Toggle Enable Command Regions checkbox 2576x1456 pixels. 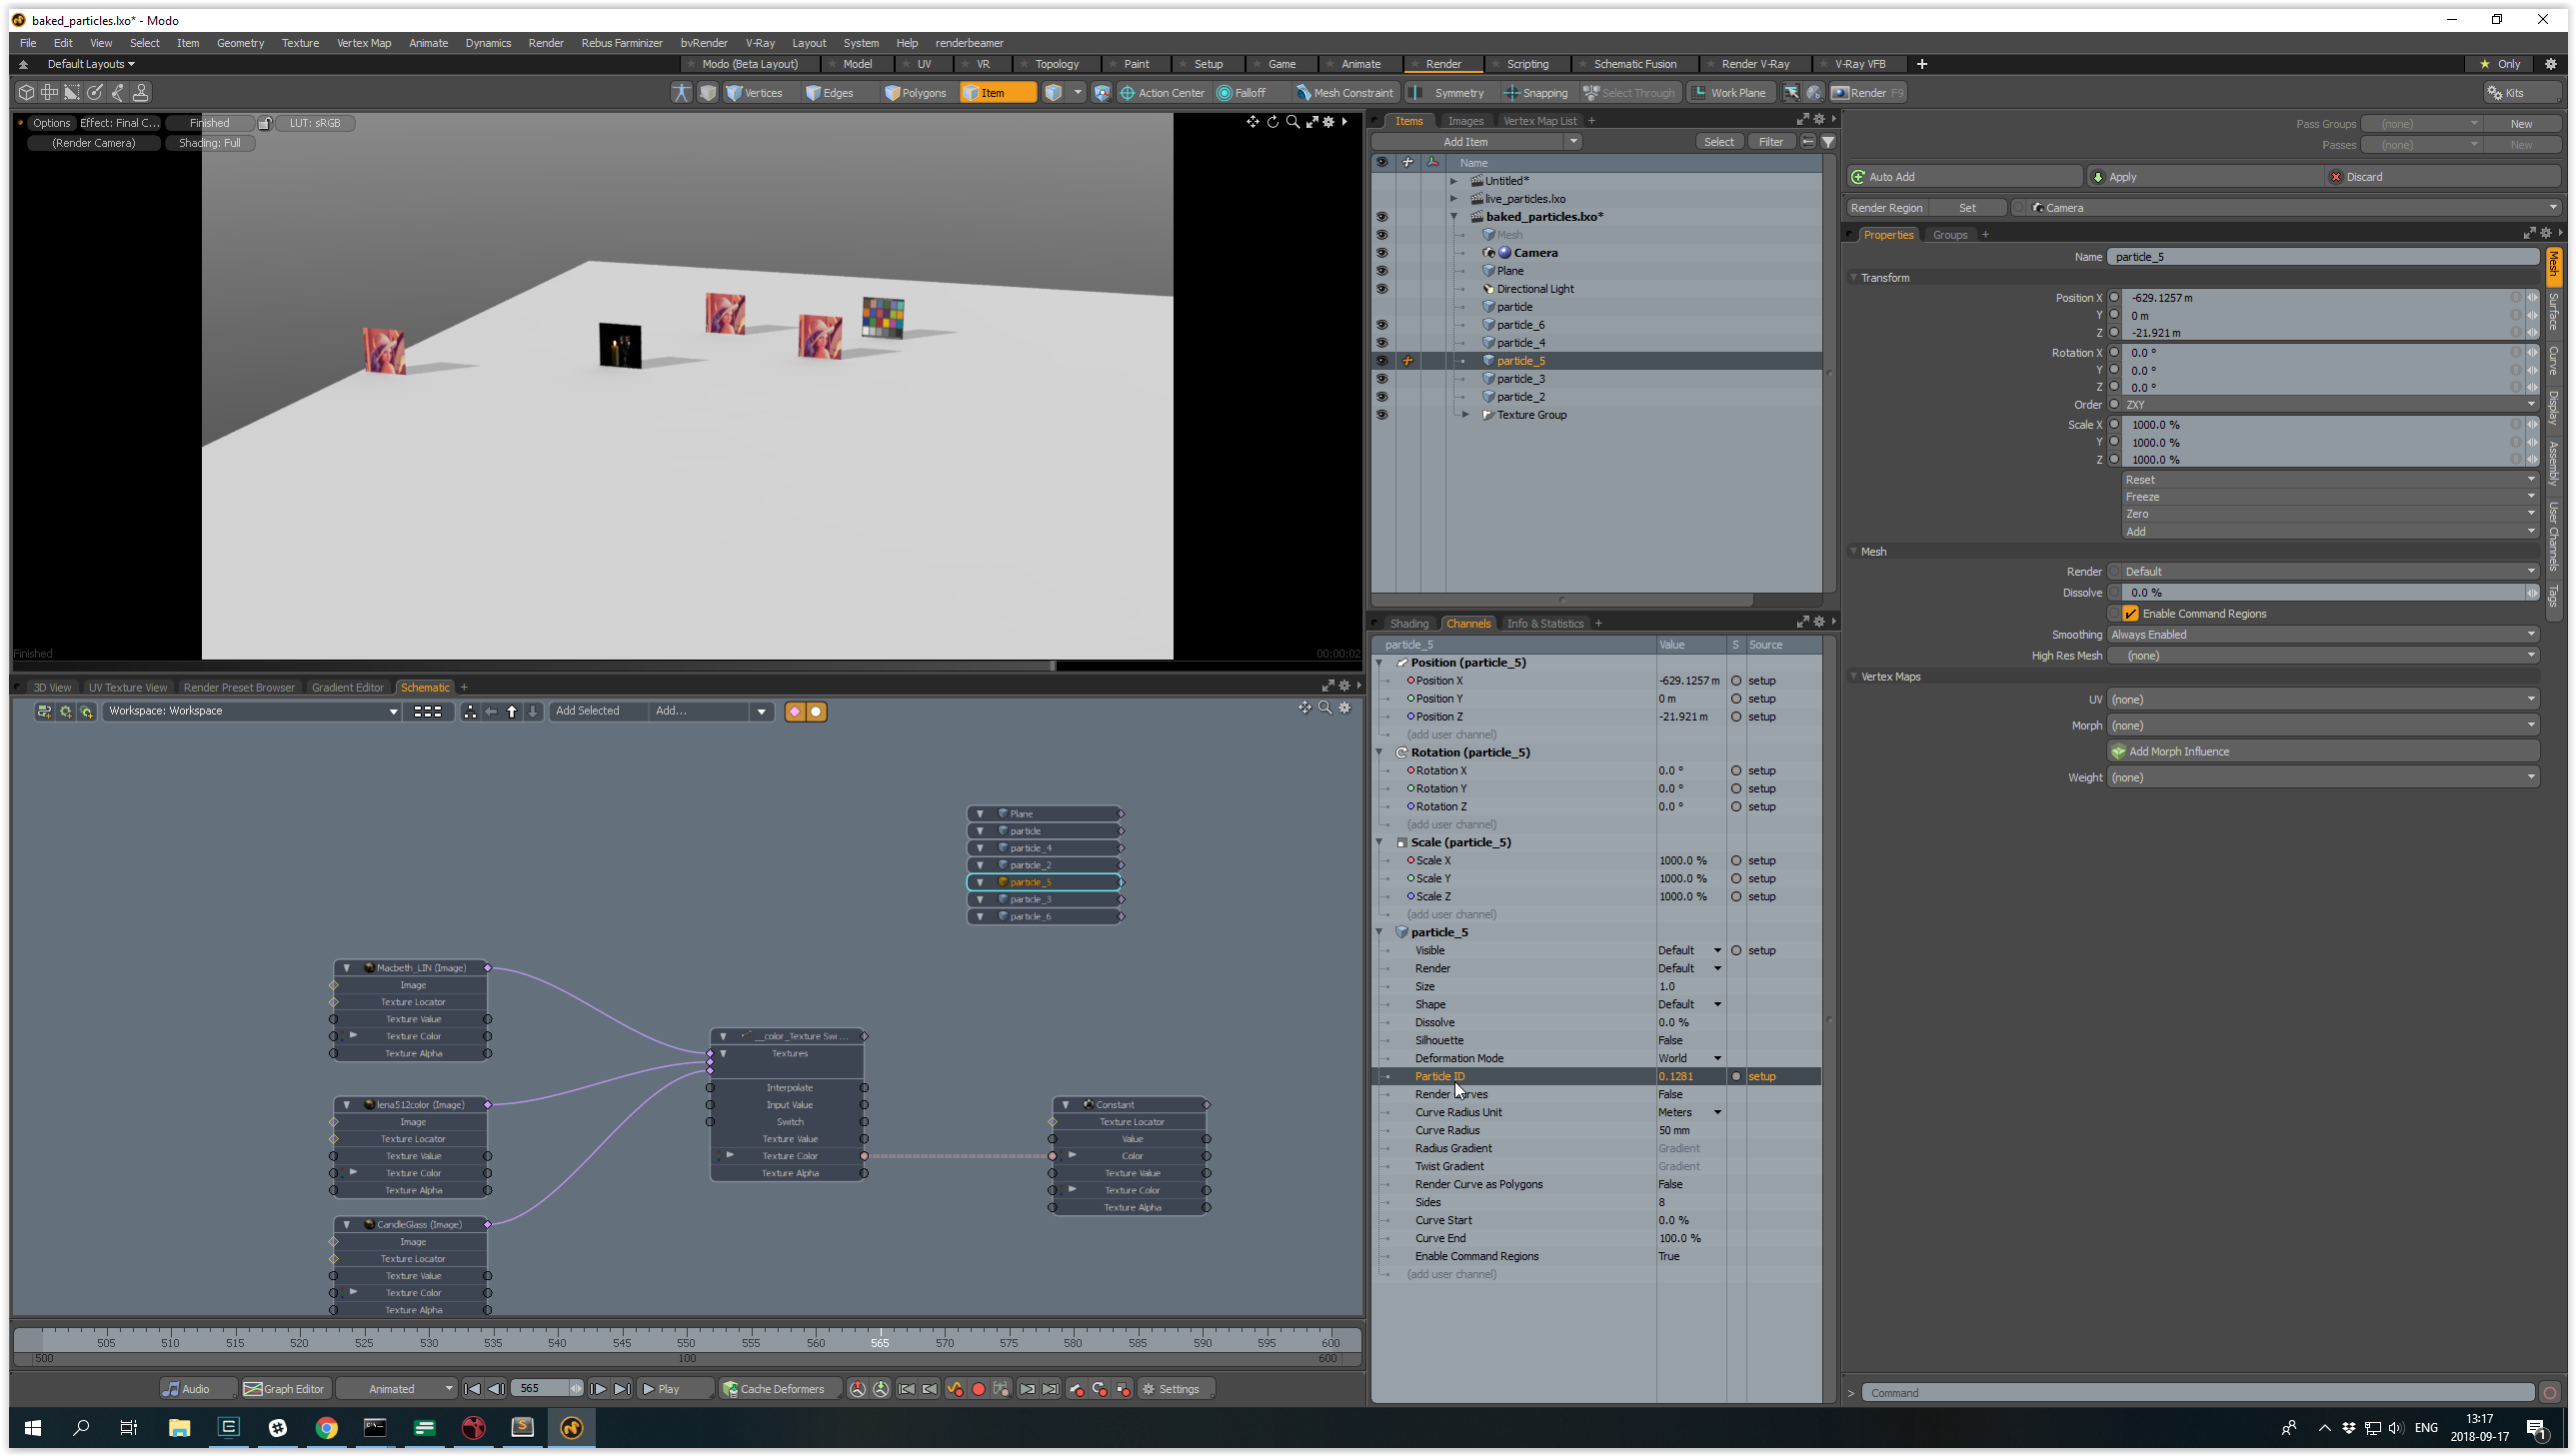click(x=2130, y=613)
